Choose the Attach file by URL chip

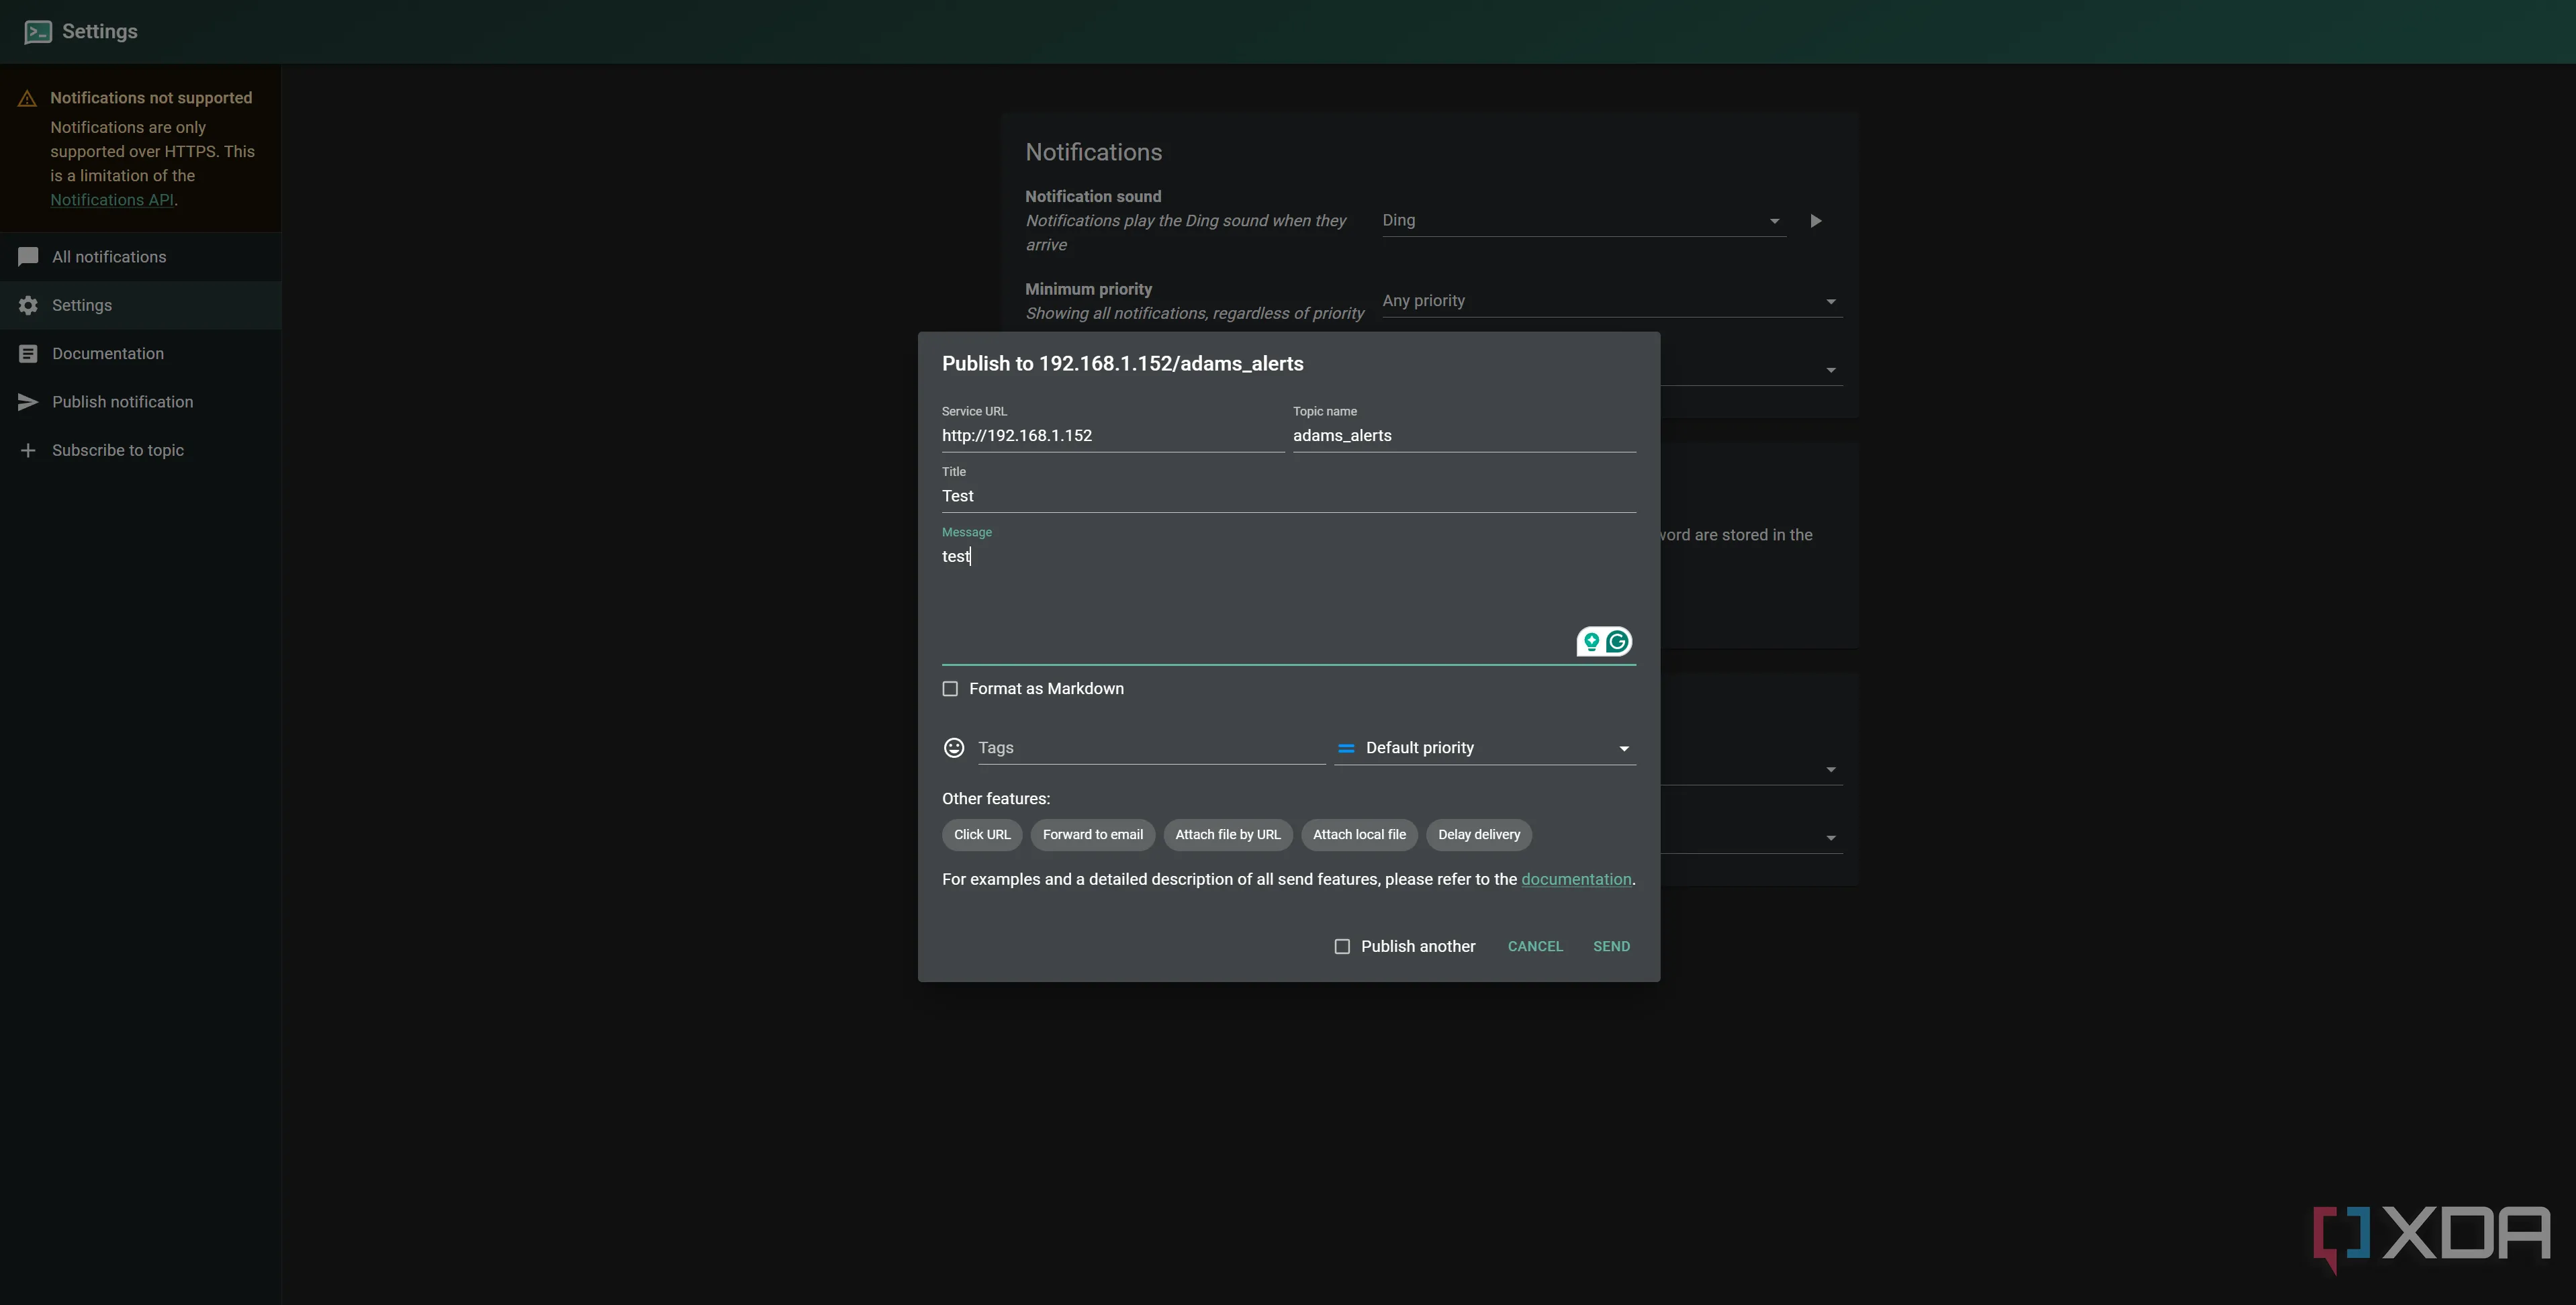pos(1227,835)
